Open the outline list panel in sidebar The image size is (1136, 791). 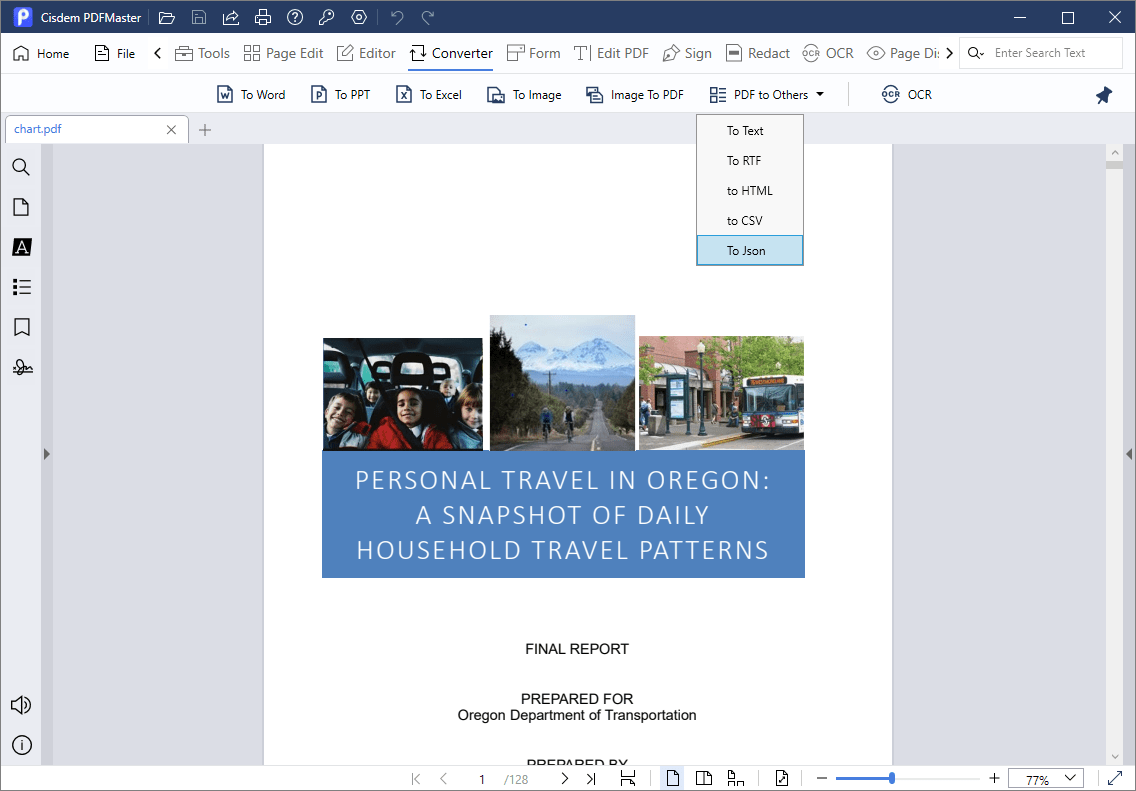21,287
